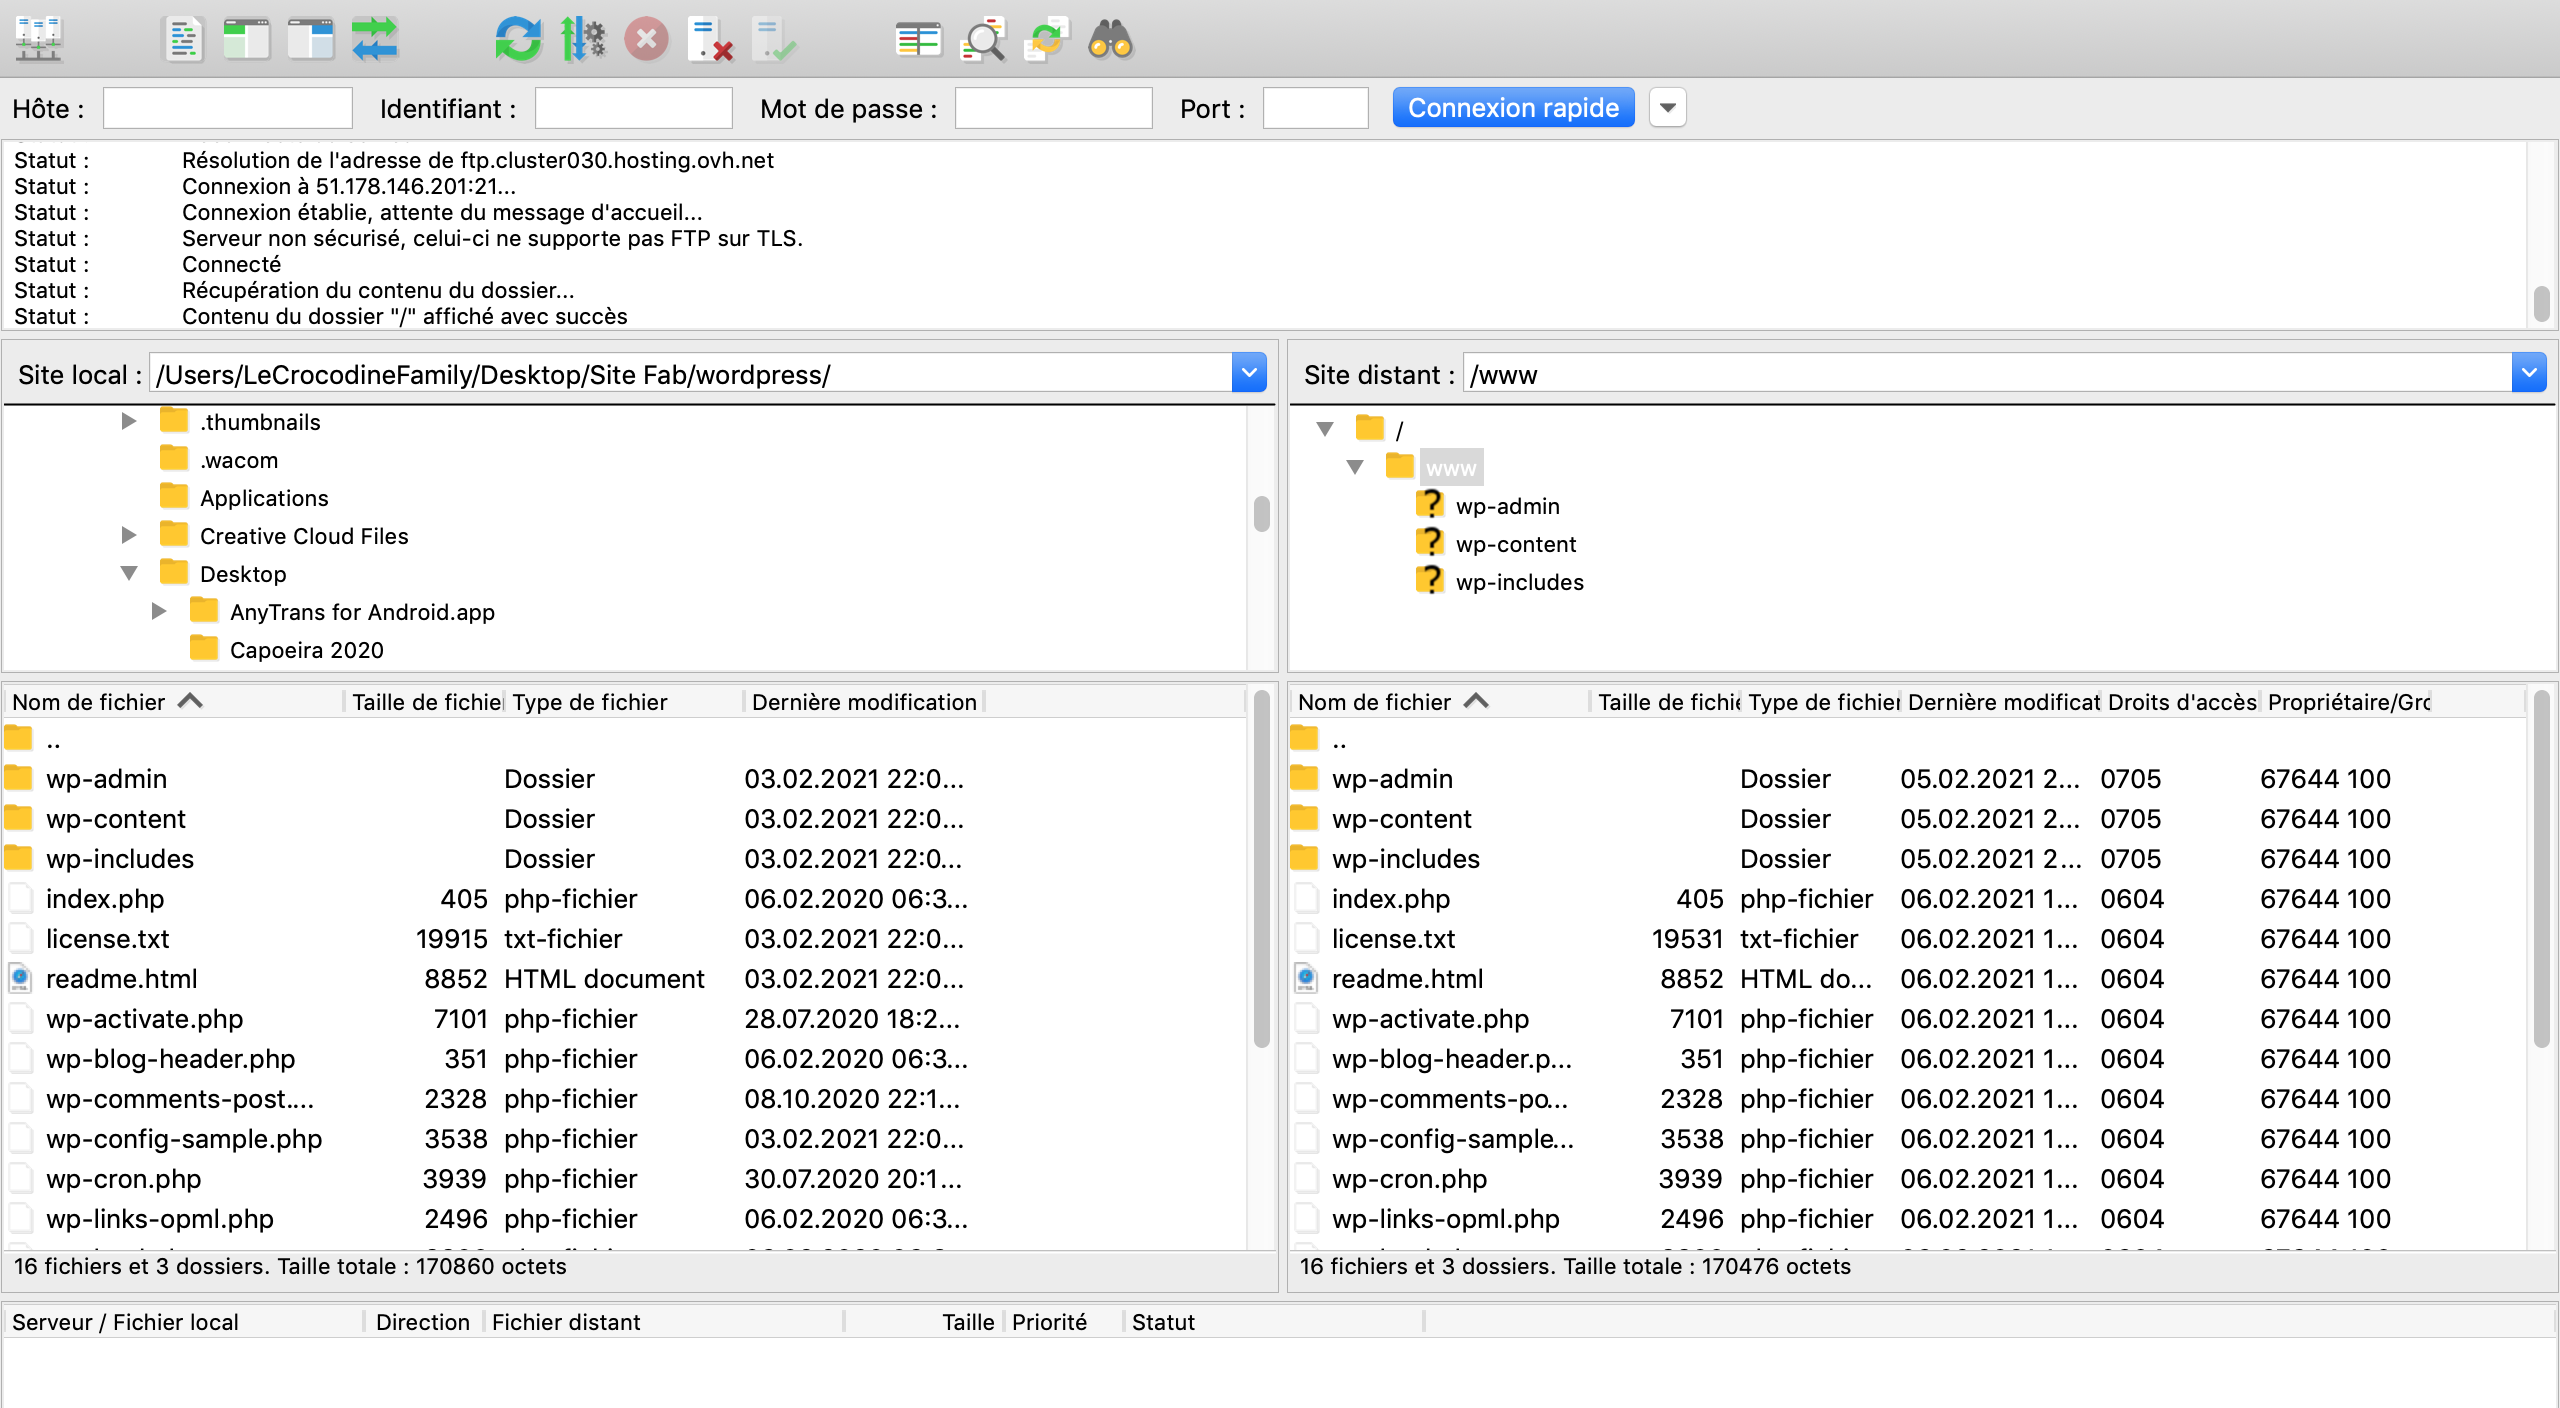Open the quick connect history dropdown

click(x=1667, y=108)
